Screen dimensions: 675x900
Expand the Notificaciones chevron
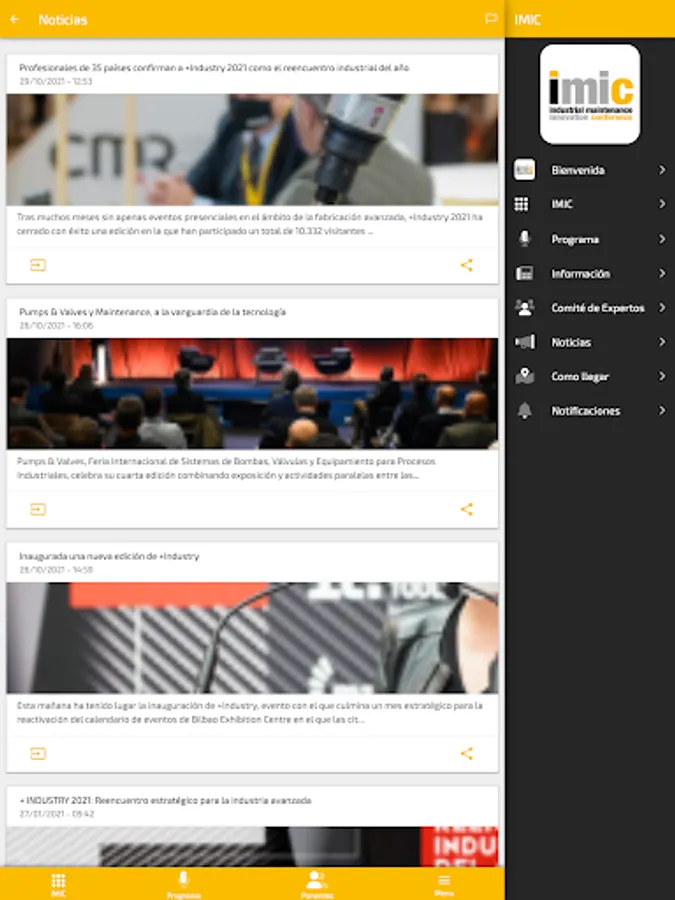pos(662,411)
